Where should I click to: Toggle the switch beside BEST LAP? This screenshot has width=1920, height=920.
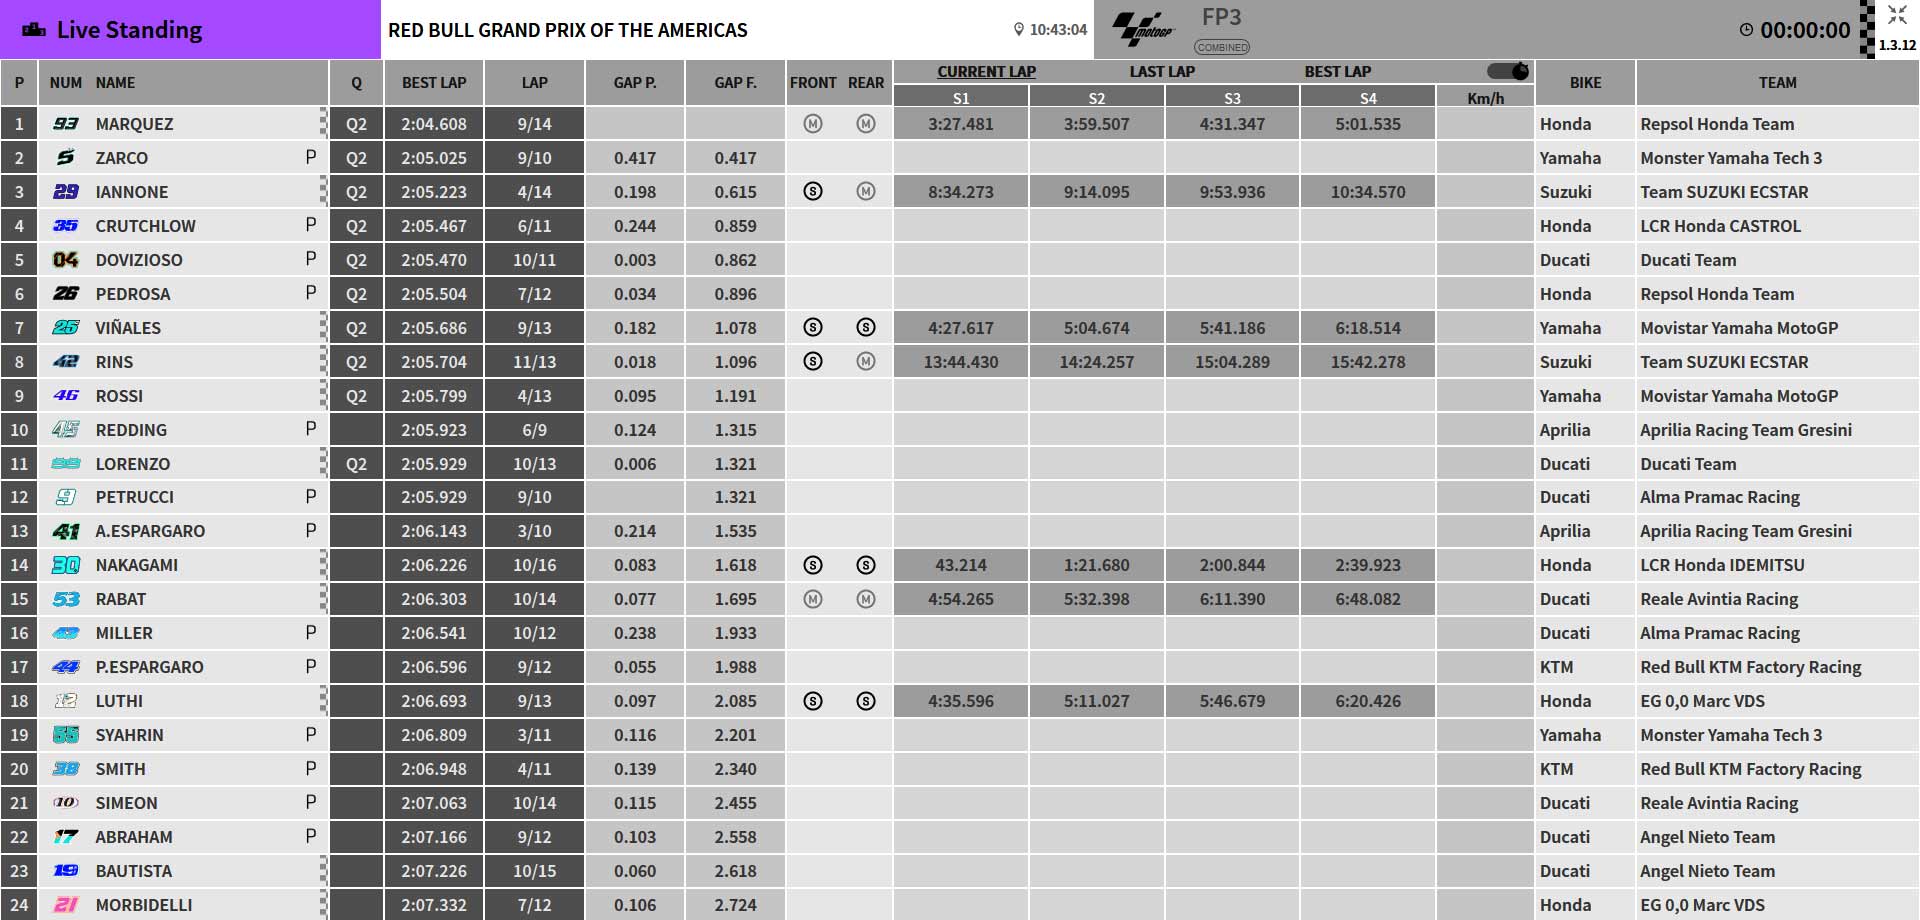1508,71
